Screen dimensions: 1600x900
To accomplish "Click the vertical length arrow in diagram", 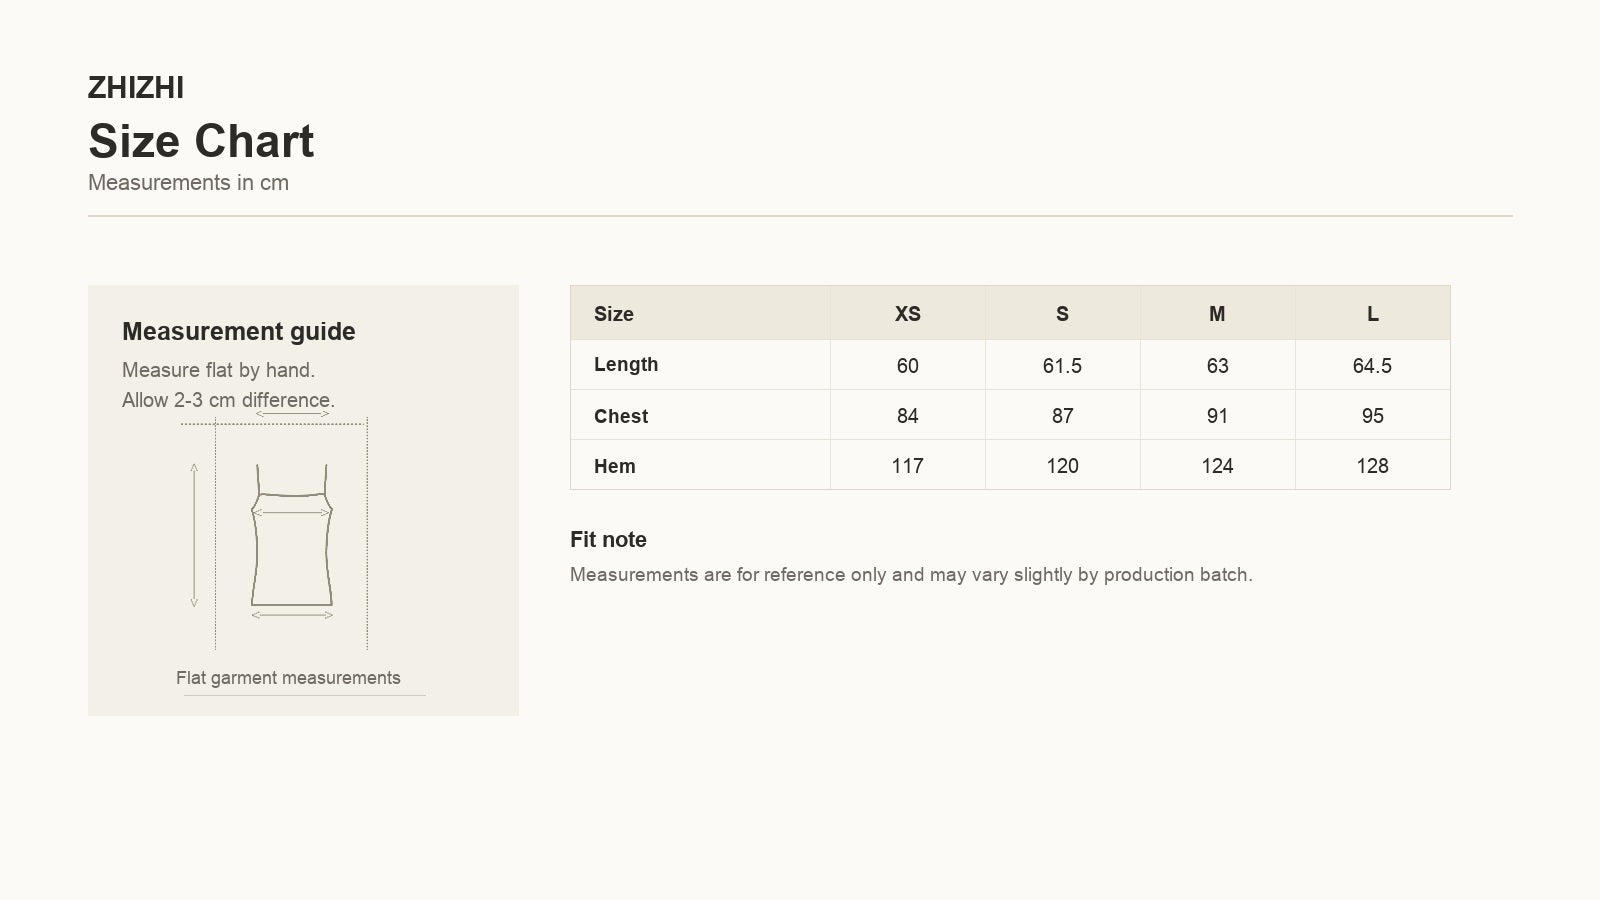I will click(194, 535).
